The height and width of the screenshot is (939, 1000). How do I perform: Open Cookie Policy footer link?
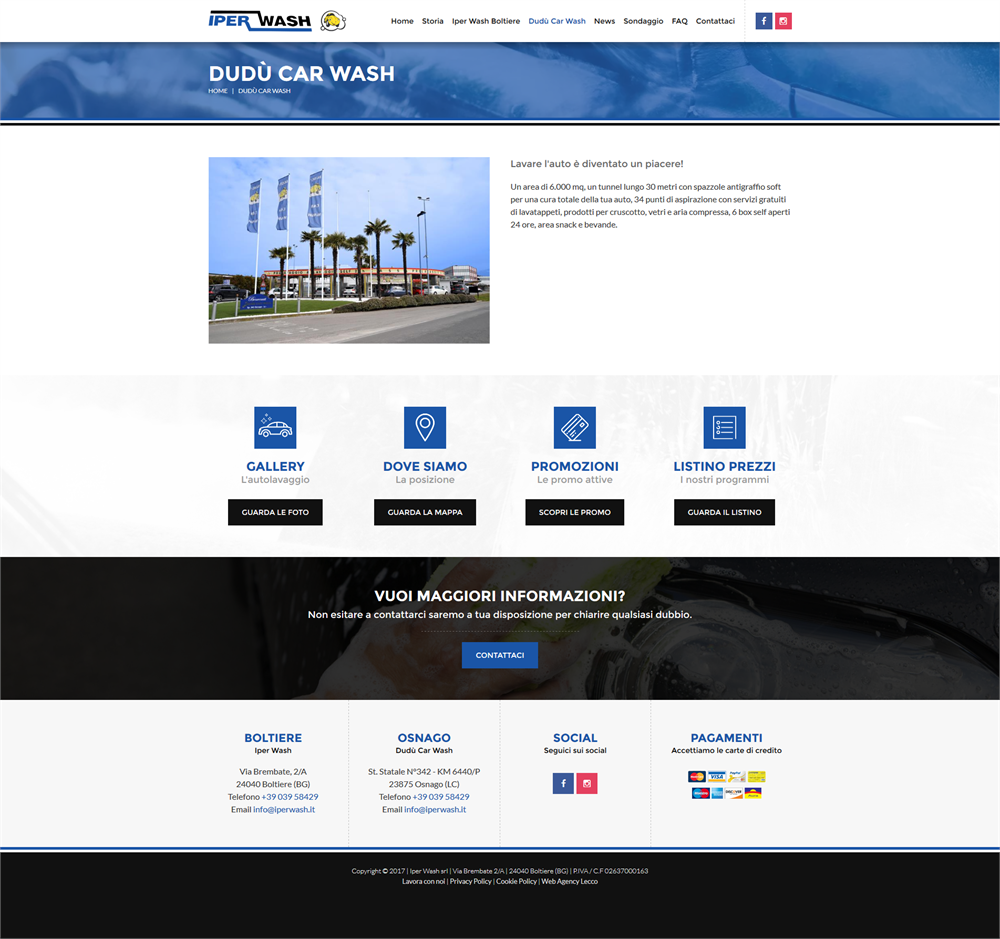tap(517, 882)
